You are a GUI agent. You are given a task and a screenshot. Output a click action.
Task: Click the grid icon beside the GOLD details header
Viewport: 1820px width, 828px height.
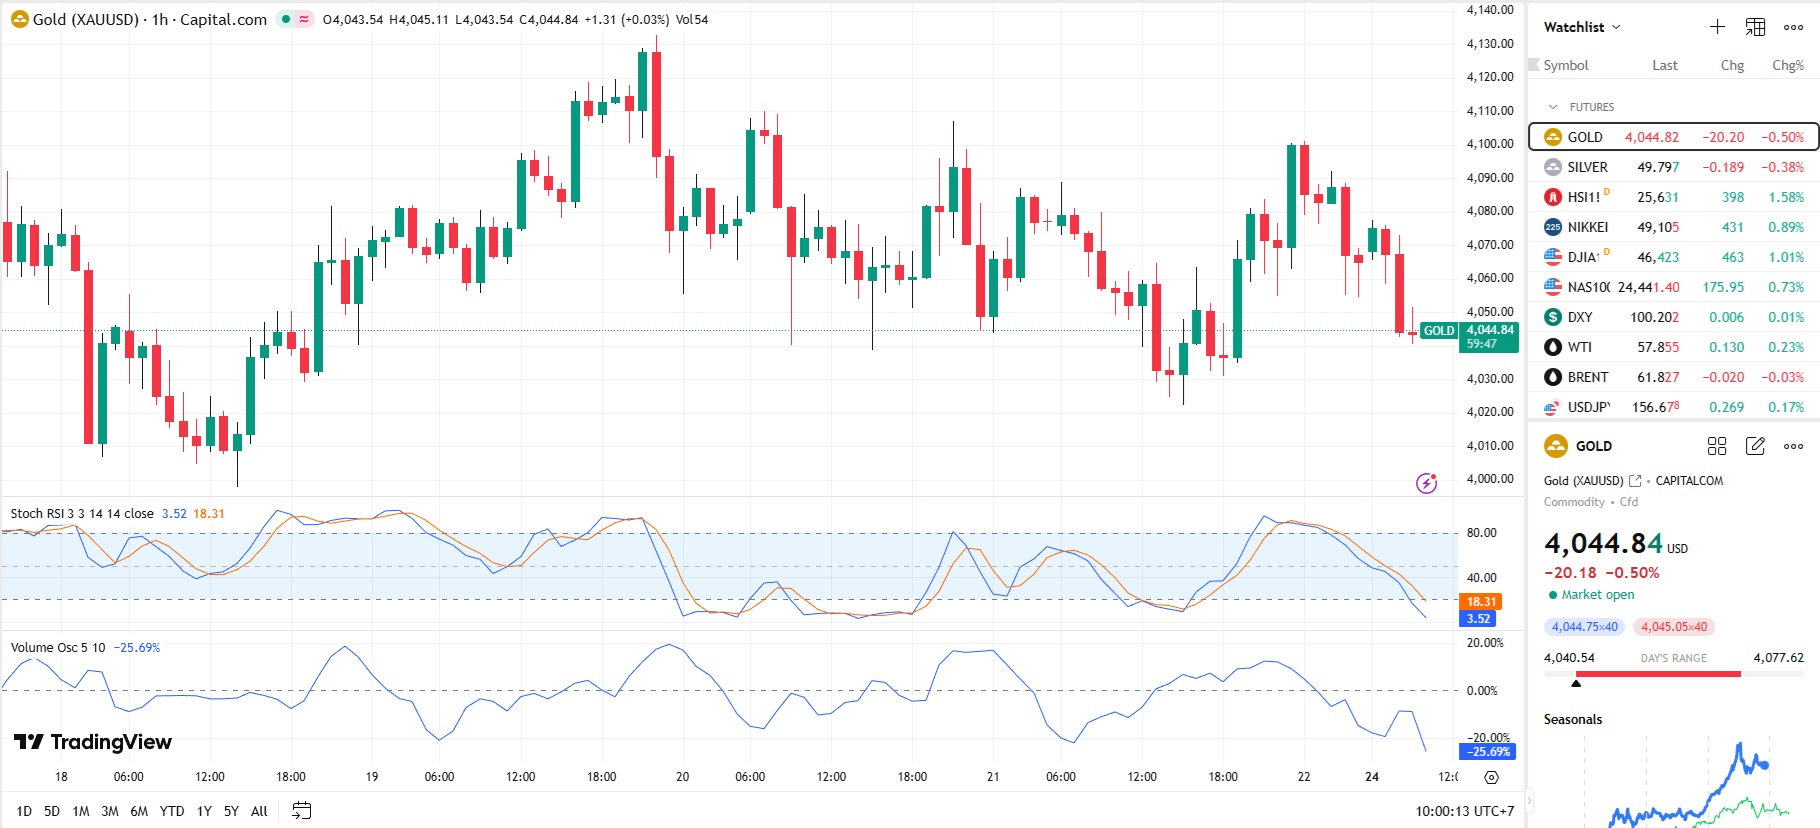pyautogui.click(x=1717, y=446)
